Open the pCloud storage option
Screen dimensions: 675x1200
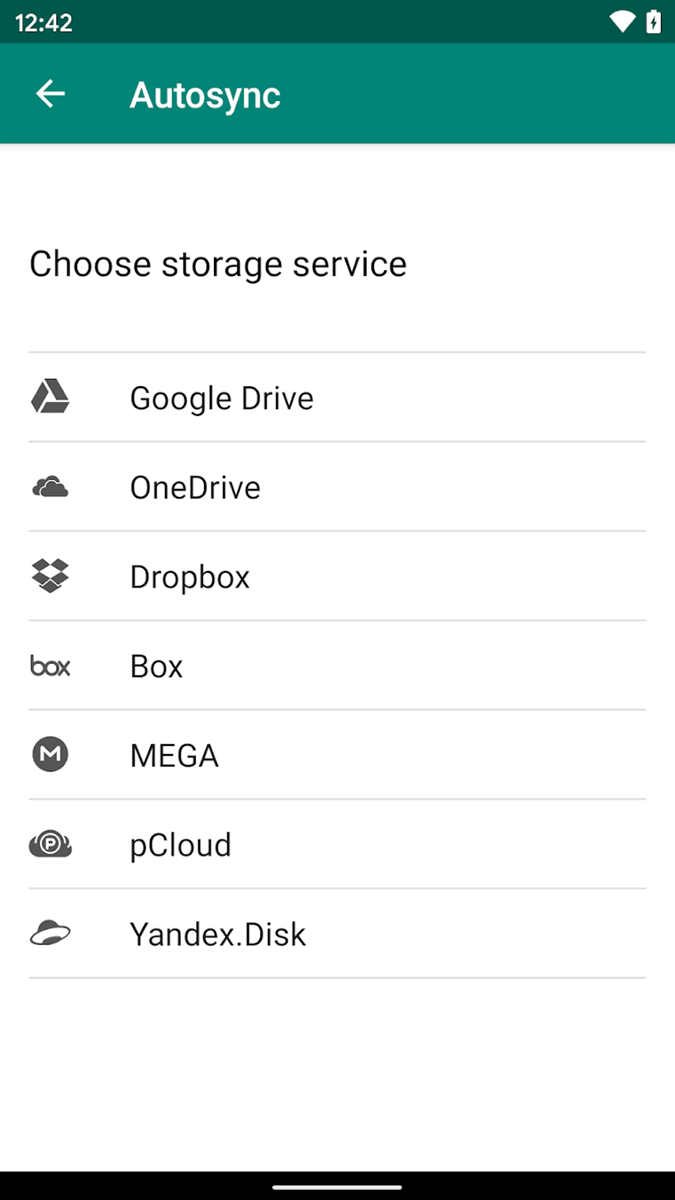[x=181, y=846]
